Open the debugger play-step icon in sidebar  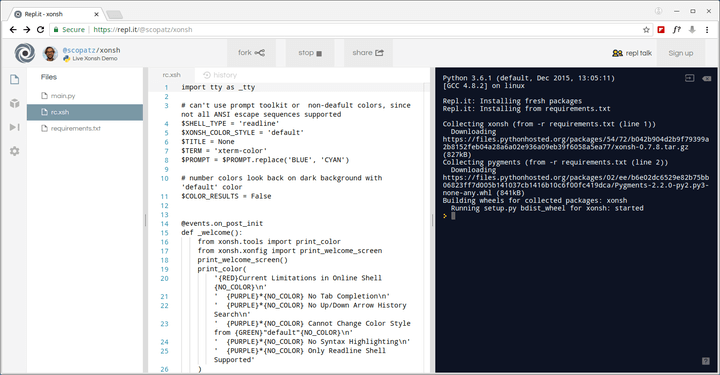click(15, 127)
